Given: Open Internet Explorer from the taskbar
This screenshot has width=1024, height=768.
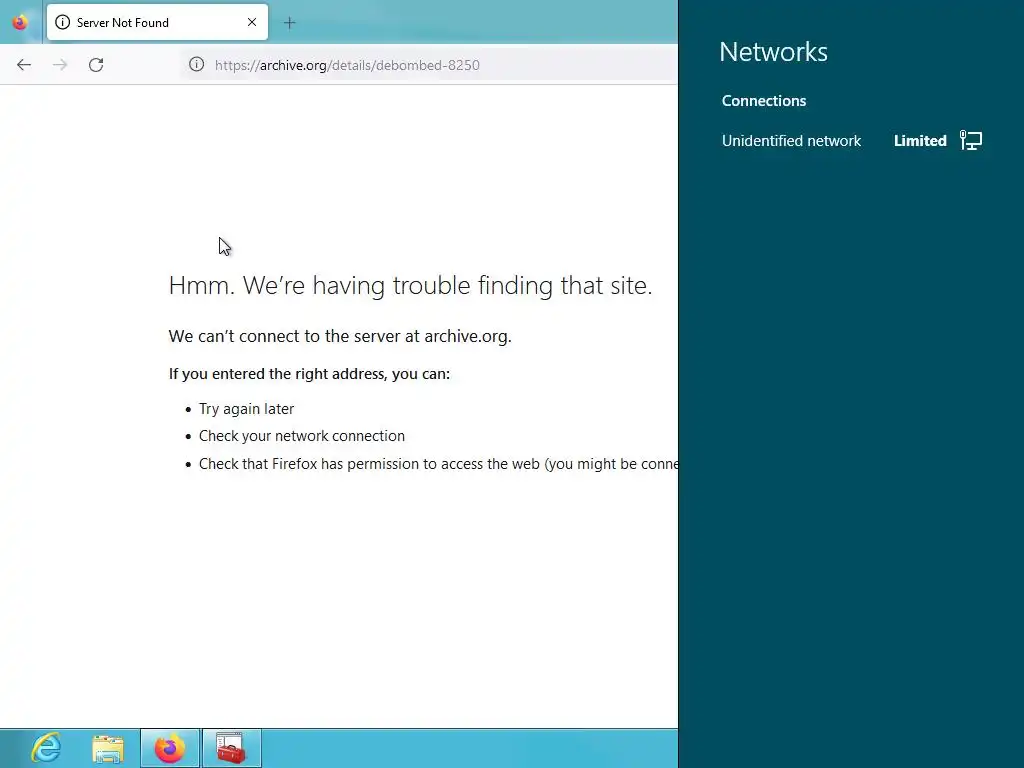Looking at the screenshot, I should pos(46,748).
